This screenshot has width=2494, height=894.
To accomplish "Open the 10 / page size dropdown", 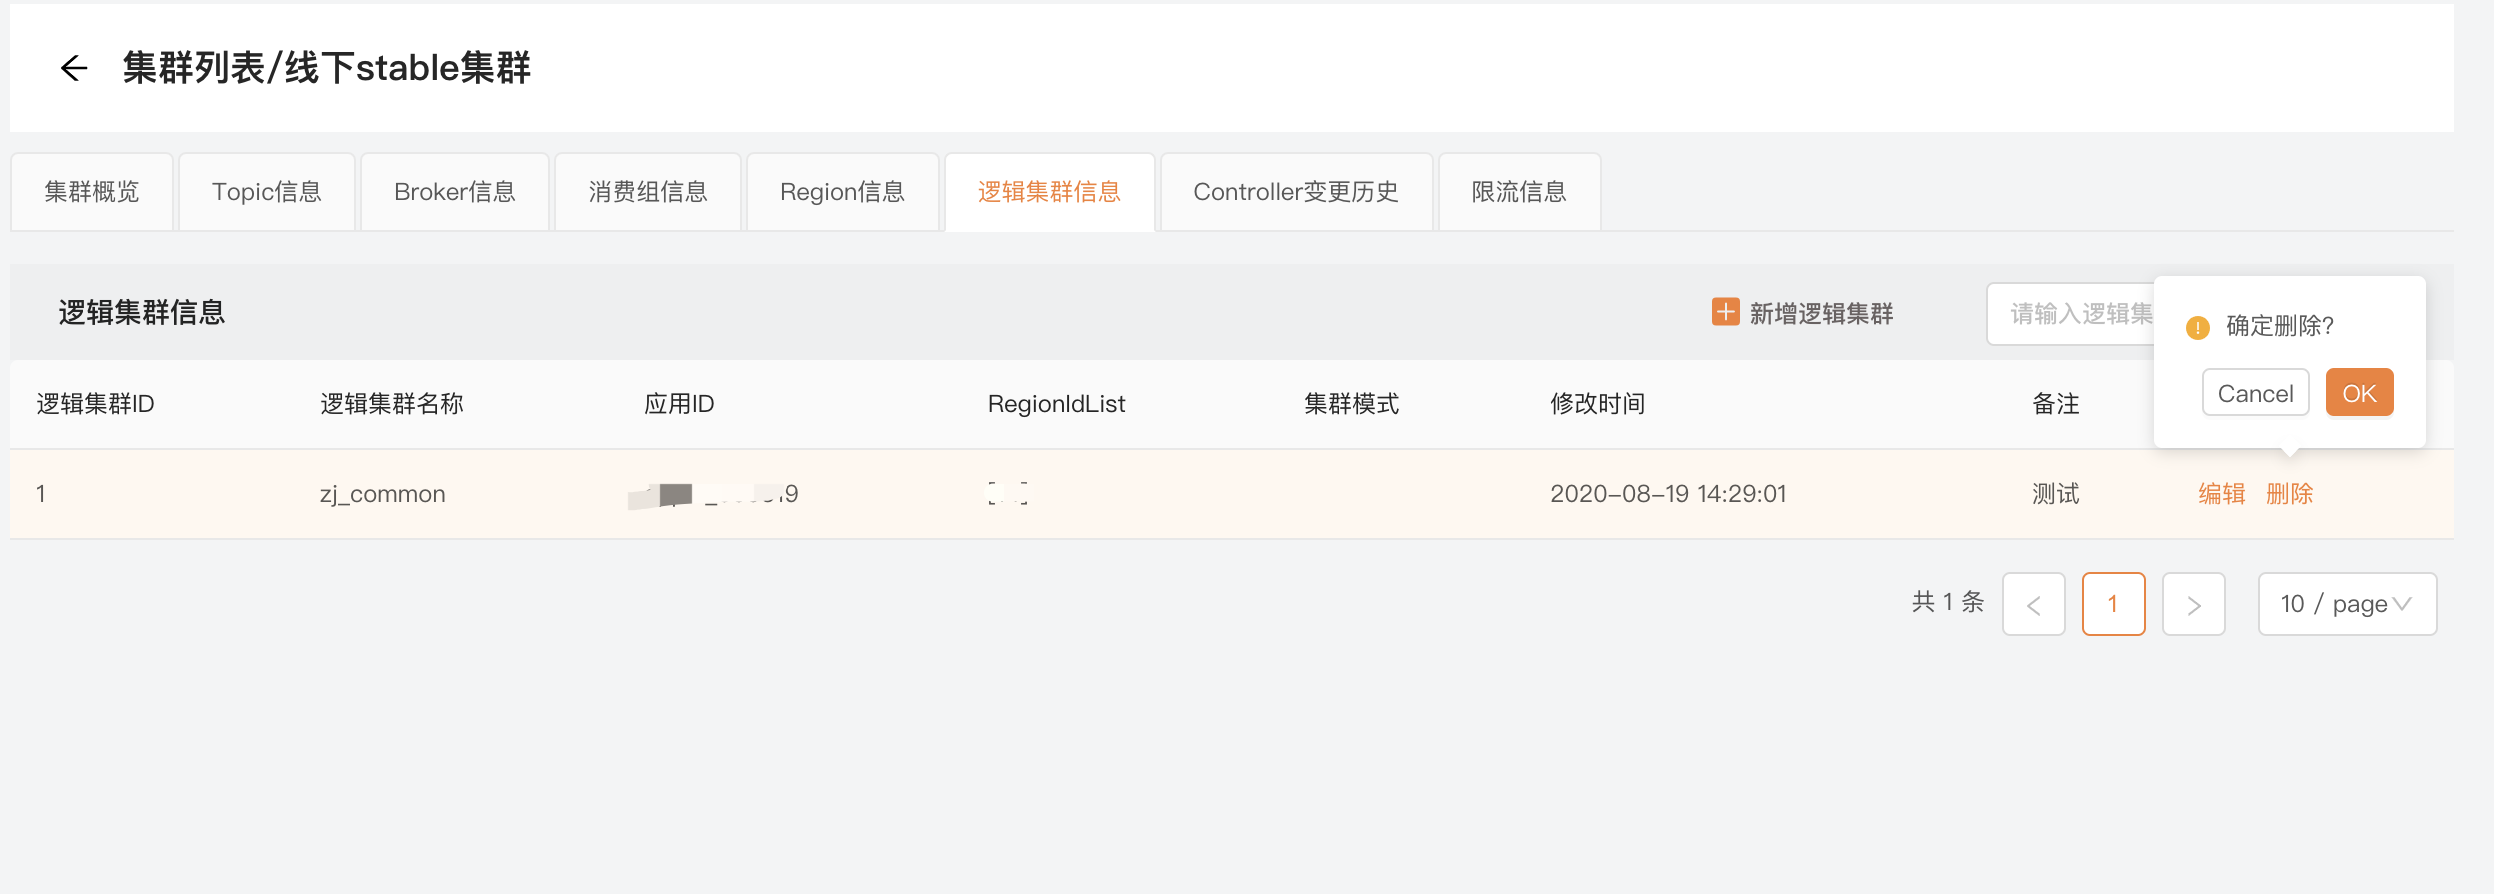I will (2346, 604).
